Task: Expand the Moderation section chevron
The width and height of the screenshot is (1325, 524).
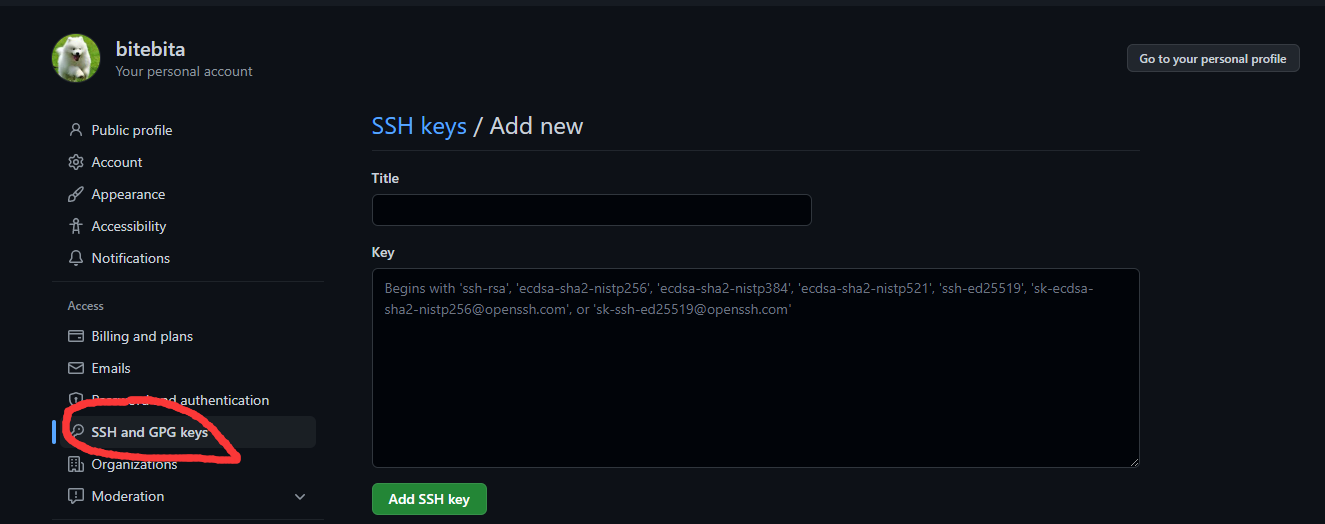Action: [x=300, y=496]
